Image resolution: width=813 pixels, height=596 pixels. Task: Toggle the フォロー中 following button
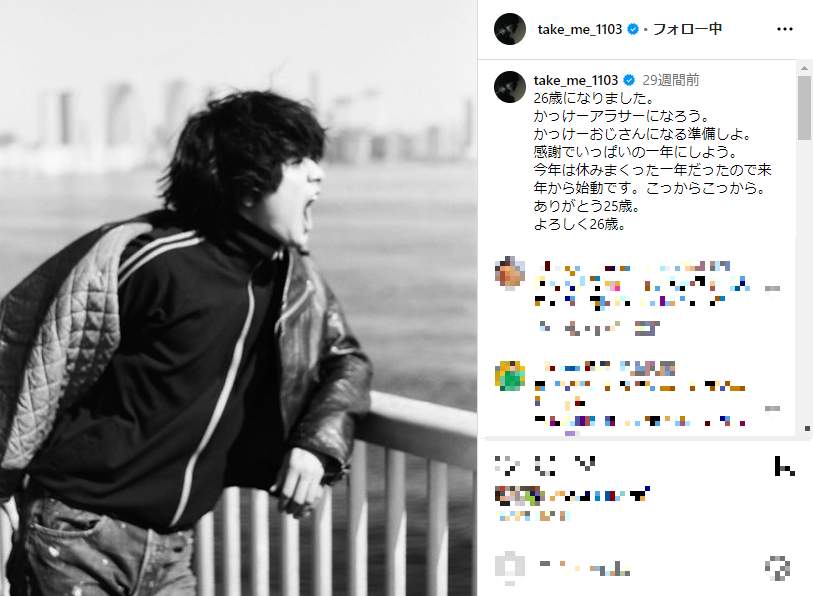point(687,29)
